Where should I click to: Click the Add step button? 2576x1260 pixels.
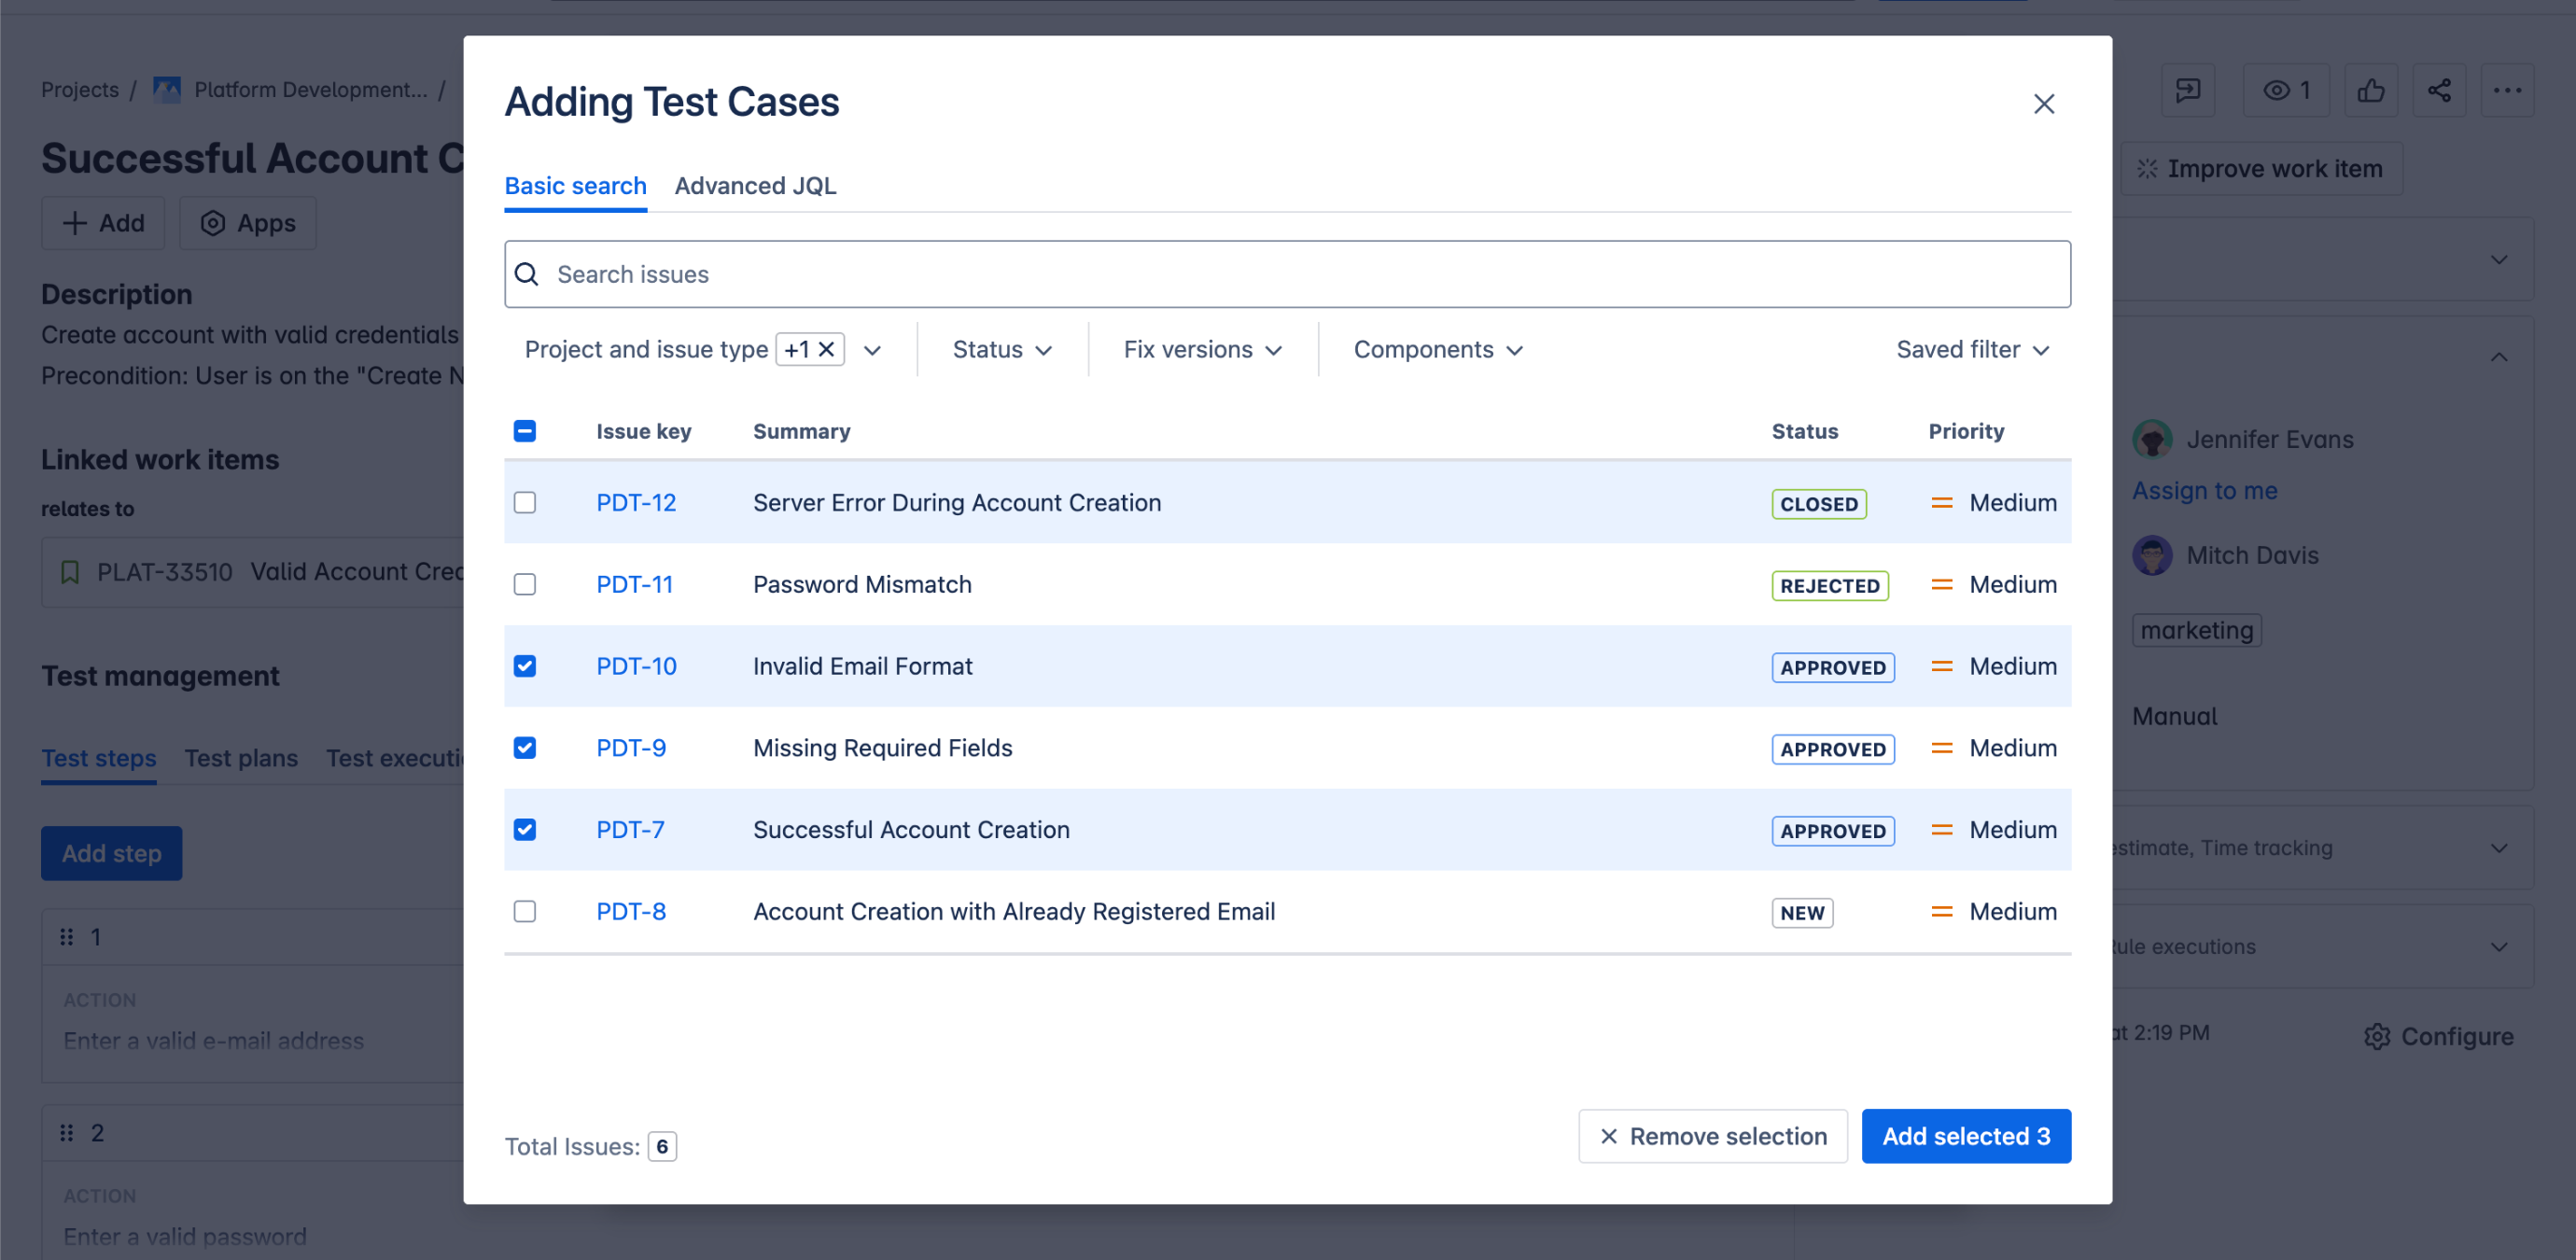pos(111,854)
